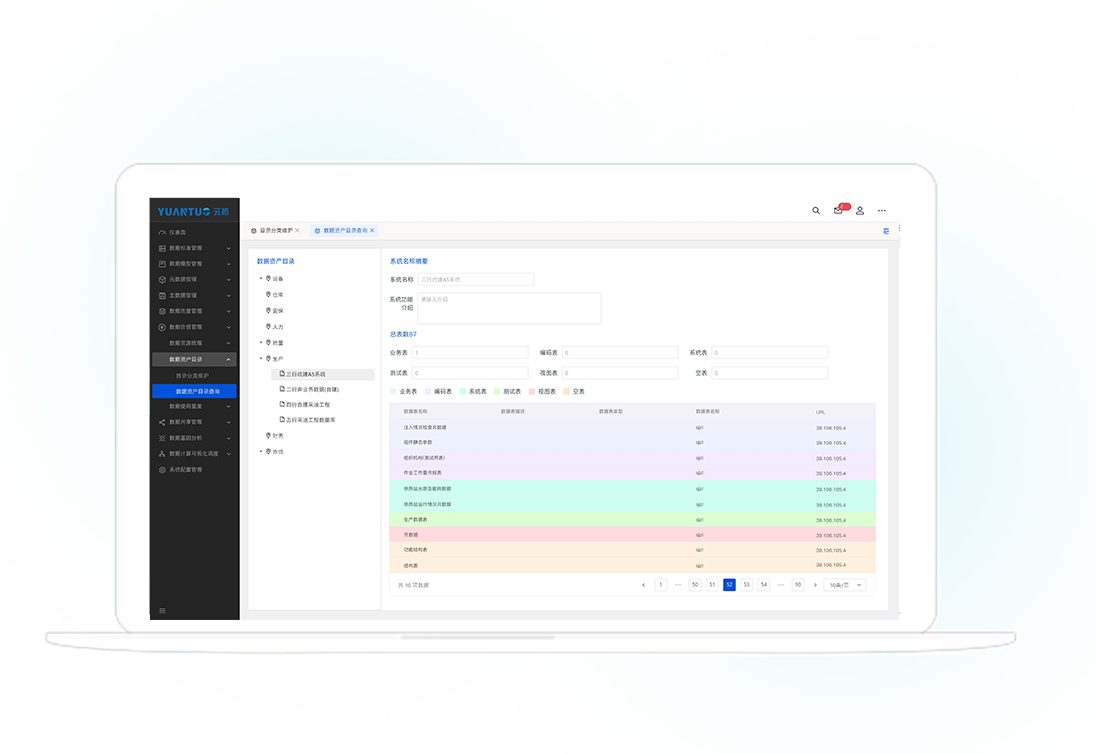This screenshot has height=754, width=1096.
Task: Open the 系统配置管理 sidebar menu item
Action: click(x=185, y=470)
